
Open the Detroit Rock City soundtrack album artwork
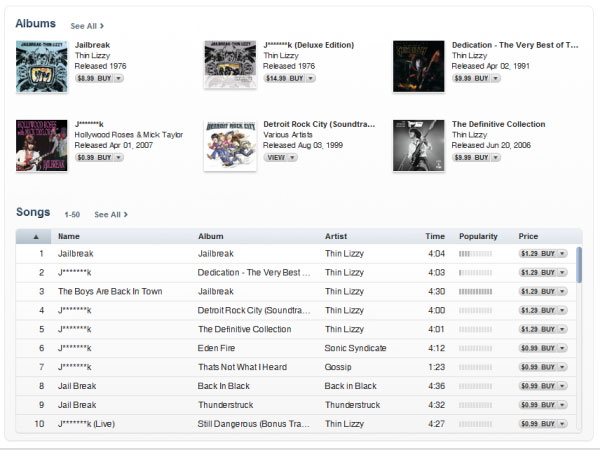[230, 145]
